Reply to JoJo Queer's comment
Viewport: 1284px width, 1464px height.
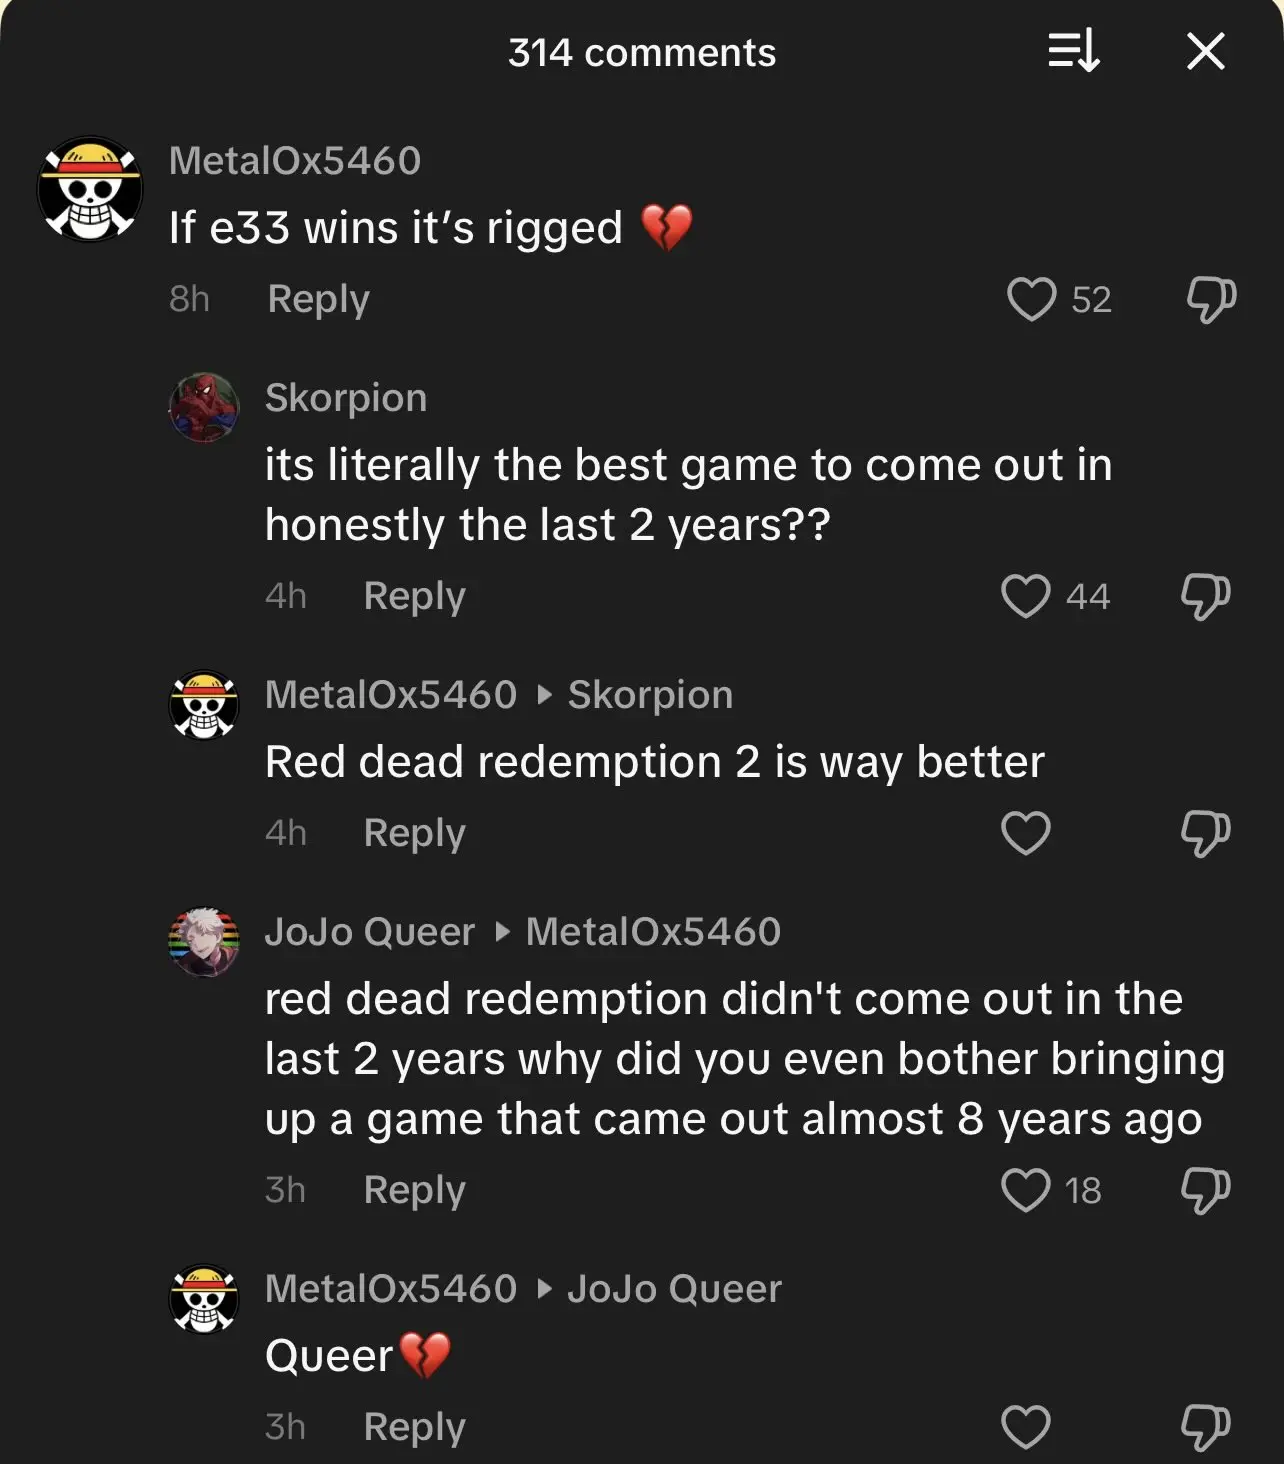coord(414,1190)
